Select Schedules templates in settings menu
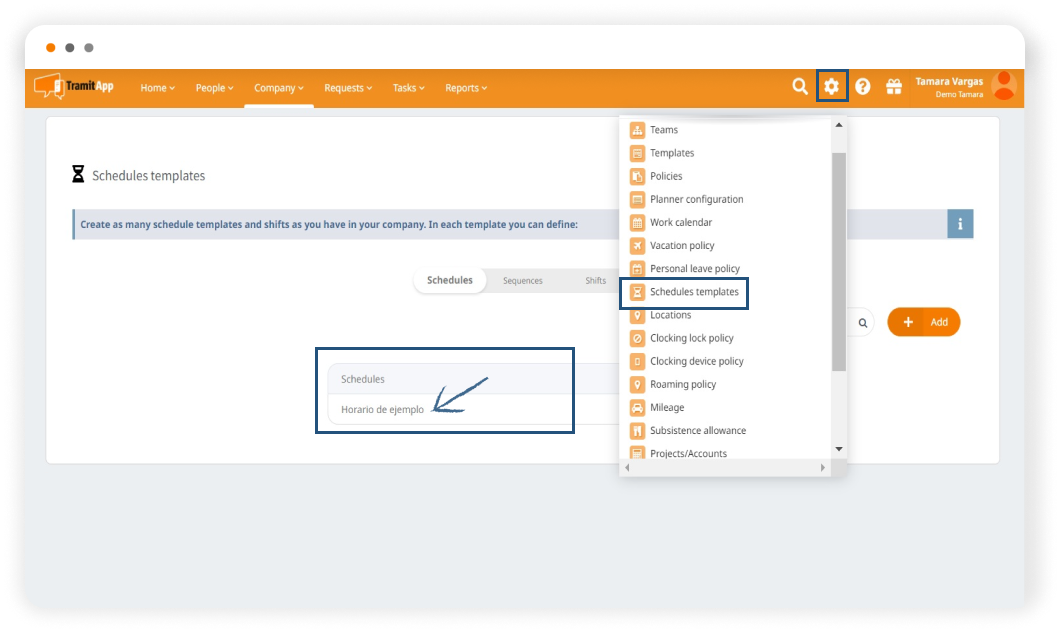 tap(694, 292)
